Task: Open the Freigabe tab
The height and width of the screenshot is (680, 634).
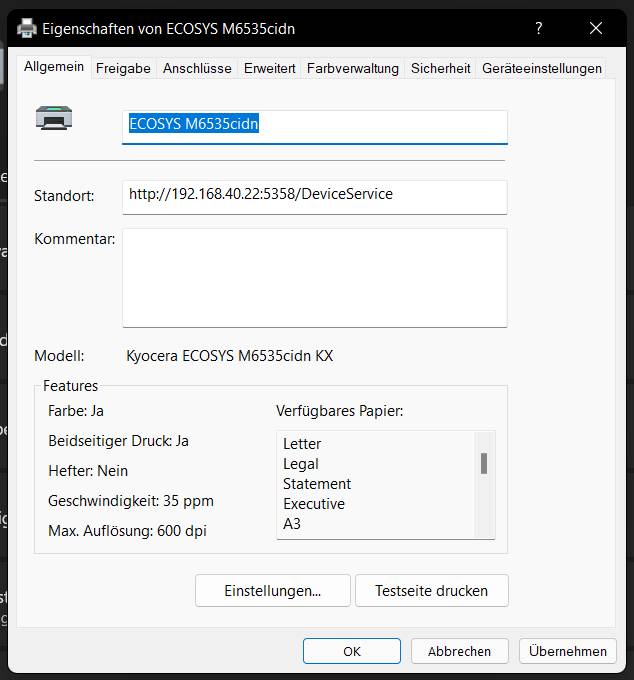Action: (123, 69)
